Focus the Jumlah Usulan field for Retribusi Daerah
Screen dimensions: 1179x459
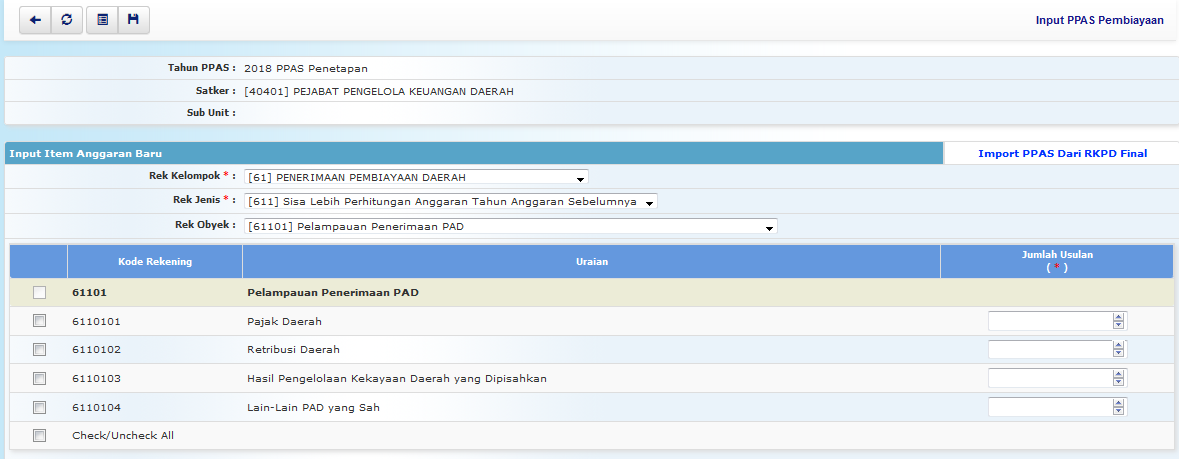(1049, 350)
